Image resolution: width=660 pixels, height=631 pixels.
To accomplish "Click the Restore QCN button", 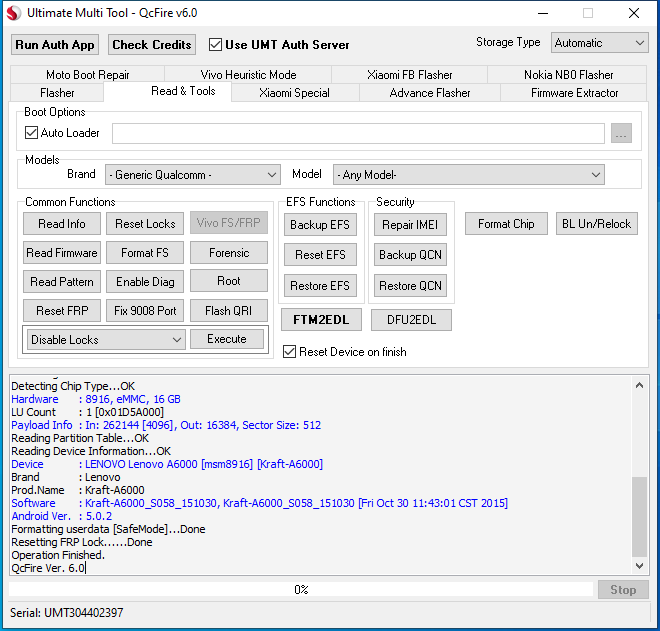I will (x=410, y=286).
